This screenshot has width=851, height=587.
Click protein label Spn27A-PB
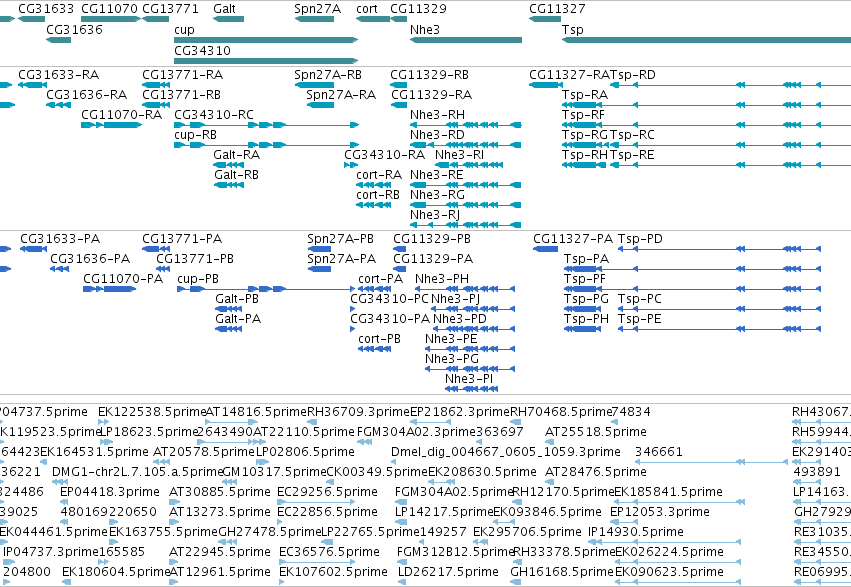click(340, 239)
